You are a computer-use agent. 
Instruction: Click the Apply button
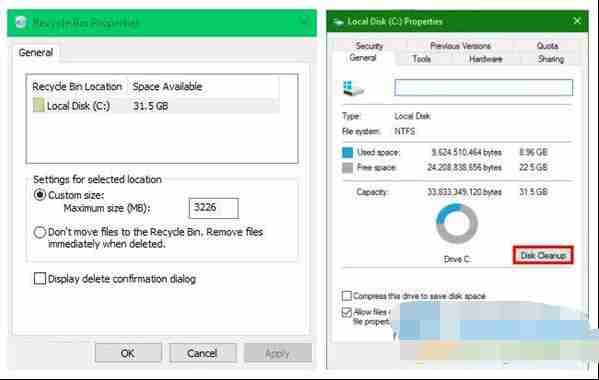(278, 353)
